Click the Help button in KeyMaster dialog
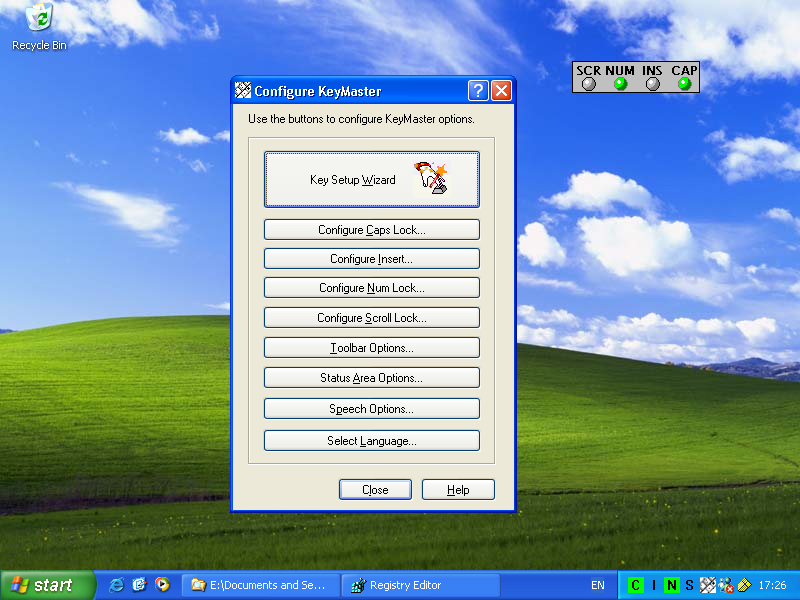Screen dimensions: 800x600 pyautogui.click(x=458, y=490)
